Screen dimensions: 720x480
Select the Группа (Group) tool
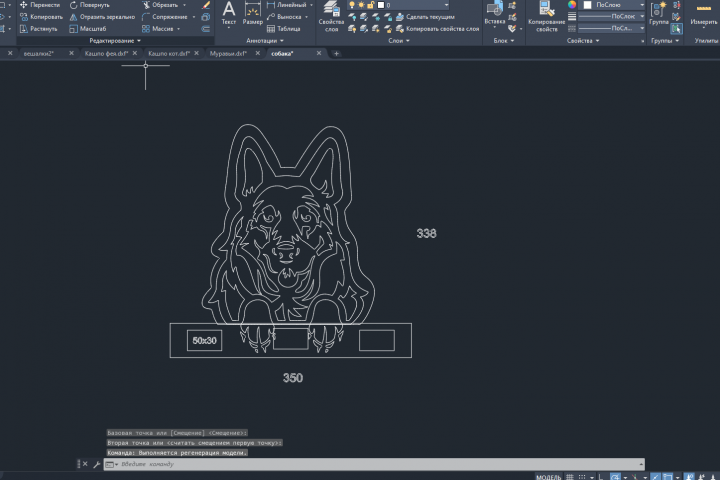click(659, 13)
